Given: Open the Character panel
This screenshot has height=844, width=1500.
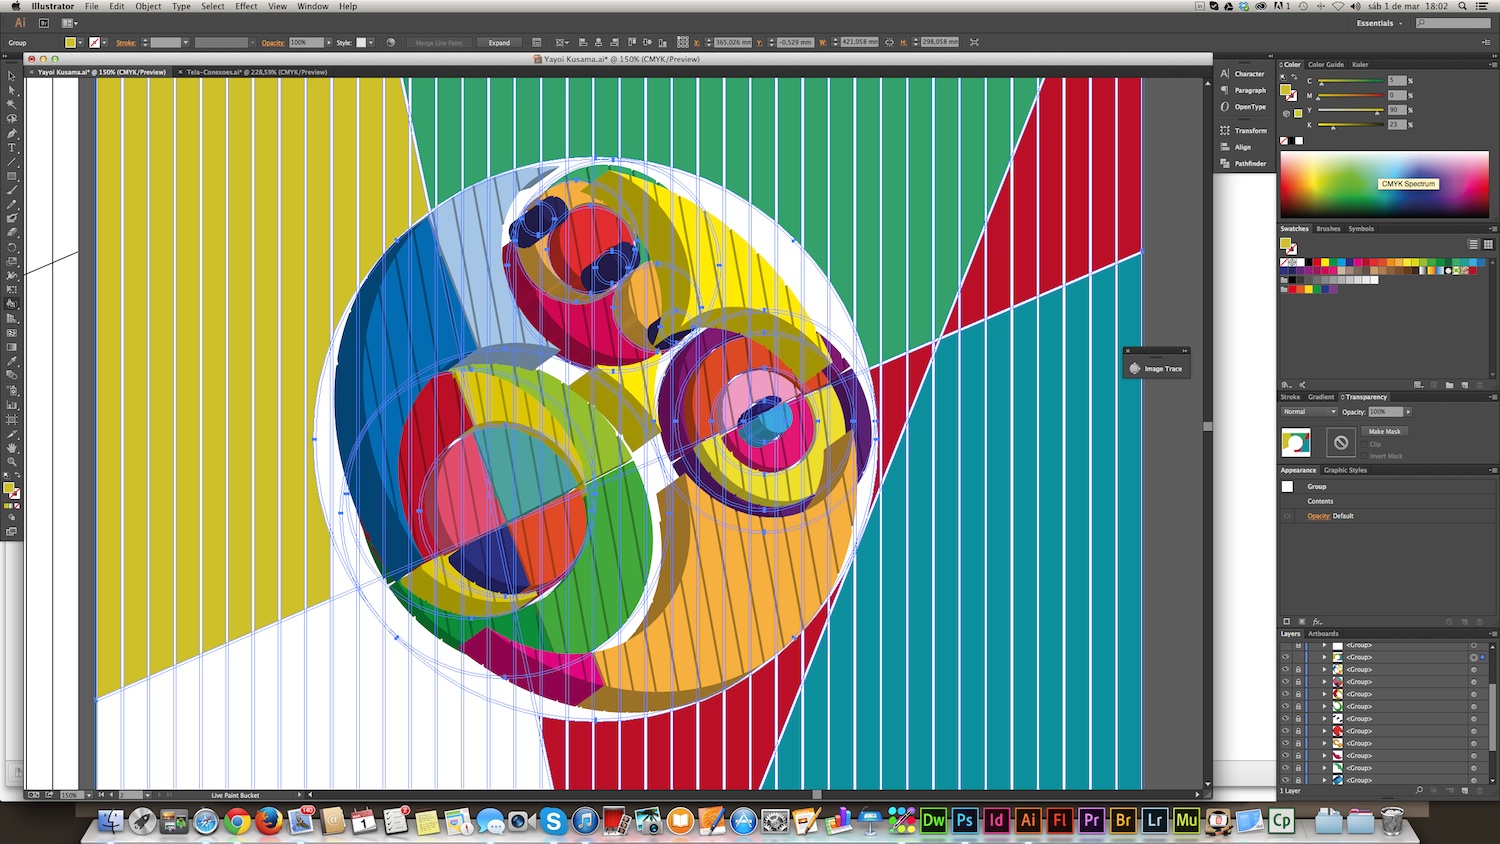Looking at the screenshot, I should [x=1243, y=74].
